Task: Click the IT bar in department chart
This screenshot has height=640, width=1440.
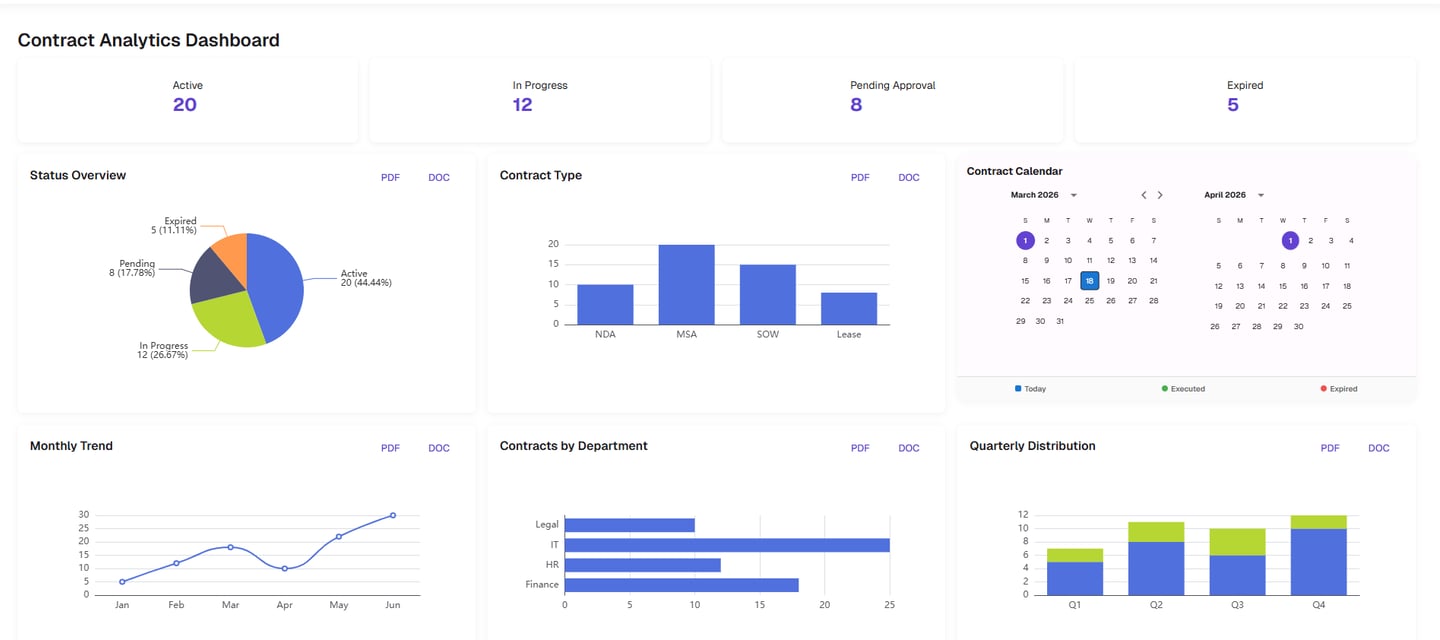Action: point(727,545)
